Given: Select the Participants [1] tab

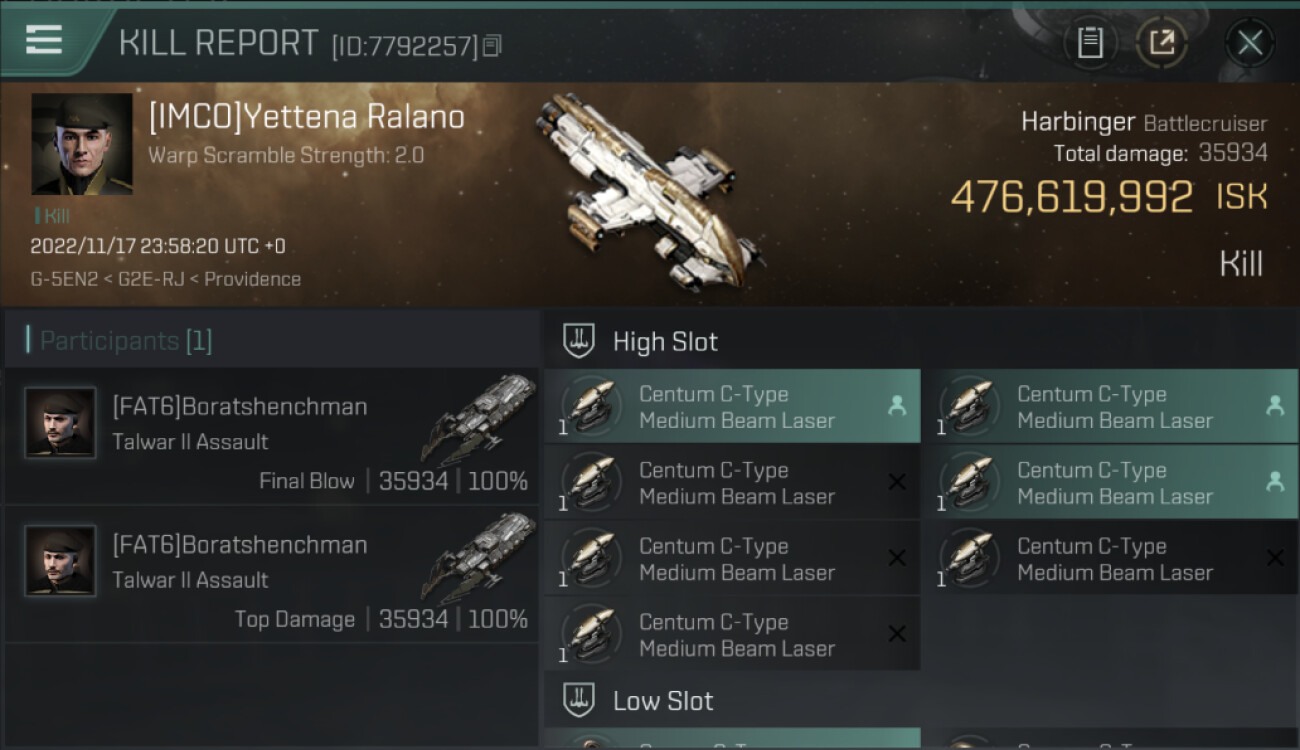Looking at the screenshot, I should click(126, 341).
